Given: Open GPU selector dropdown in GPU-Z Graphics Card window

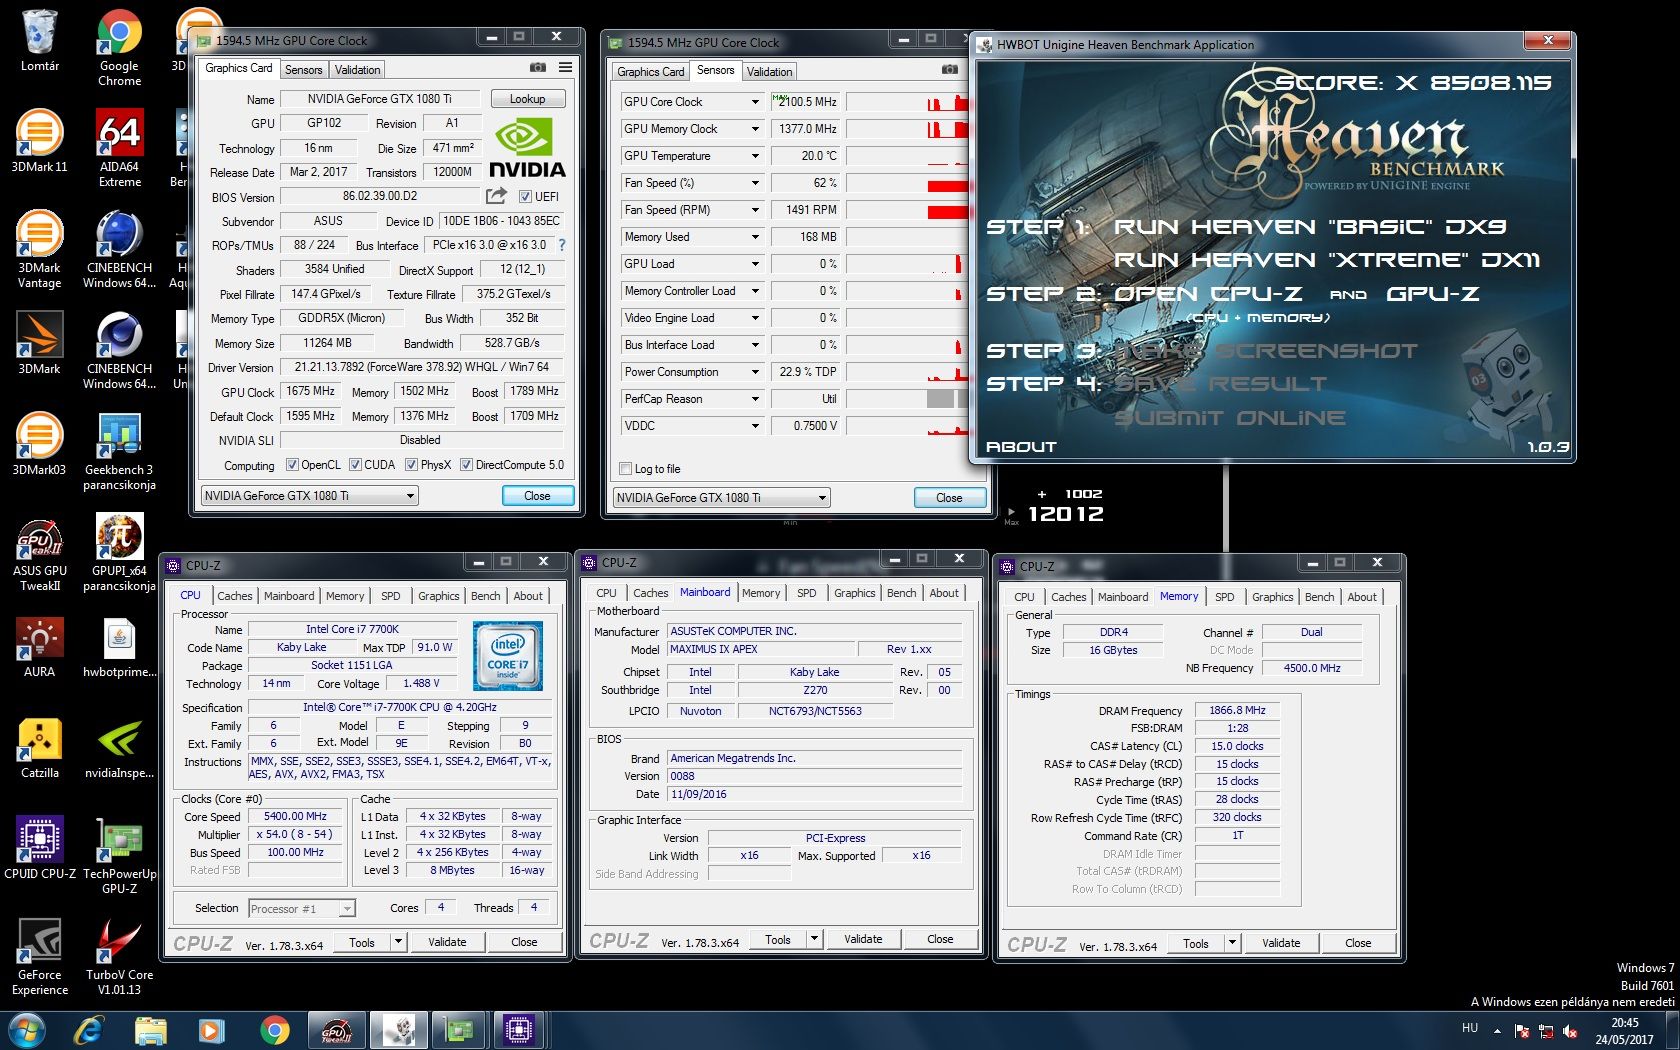Looking at the screenshot, I should click(309, 496).
